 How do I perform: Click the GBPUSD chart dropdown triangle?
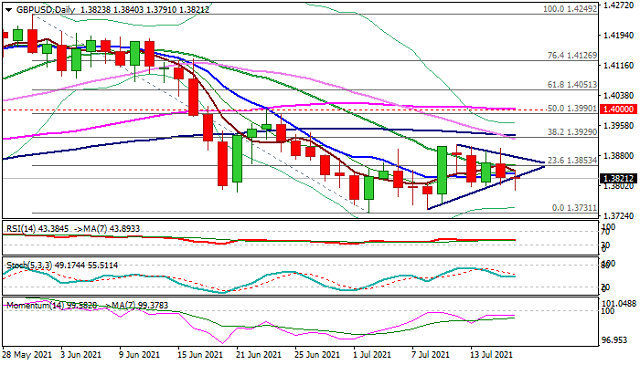click(8, 10)
